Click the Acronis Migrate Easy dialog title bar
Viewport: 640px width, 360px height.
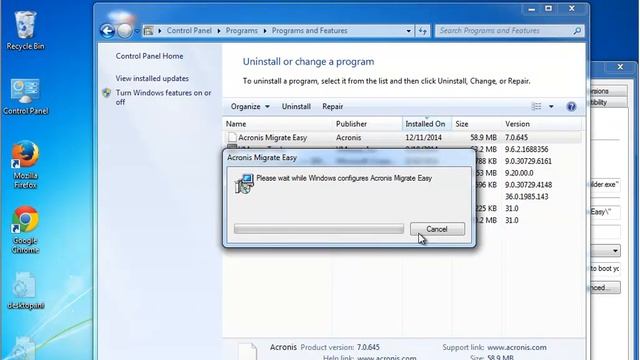pos(349,158)
